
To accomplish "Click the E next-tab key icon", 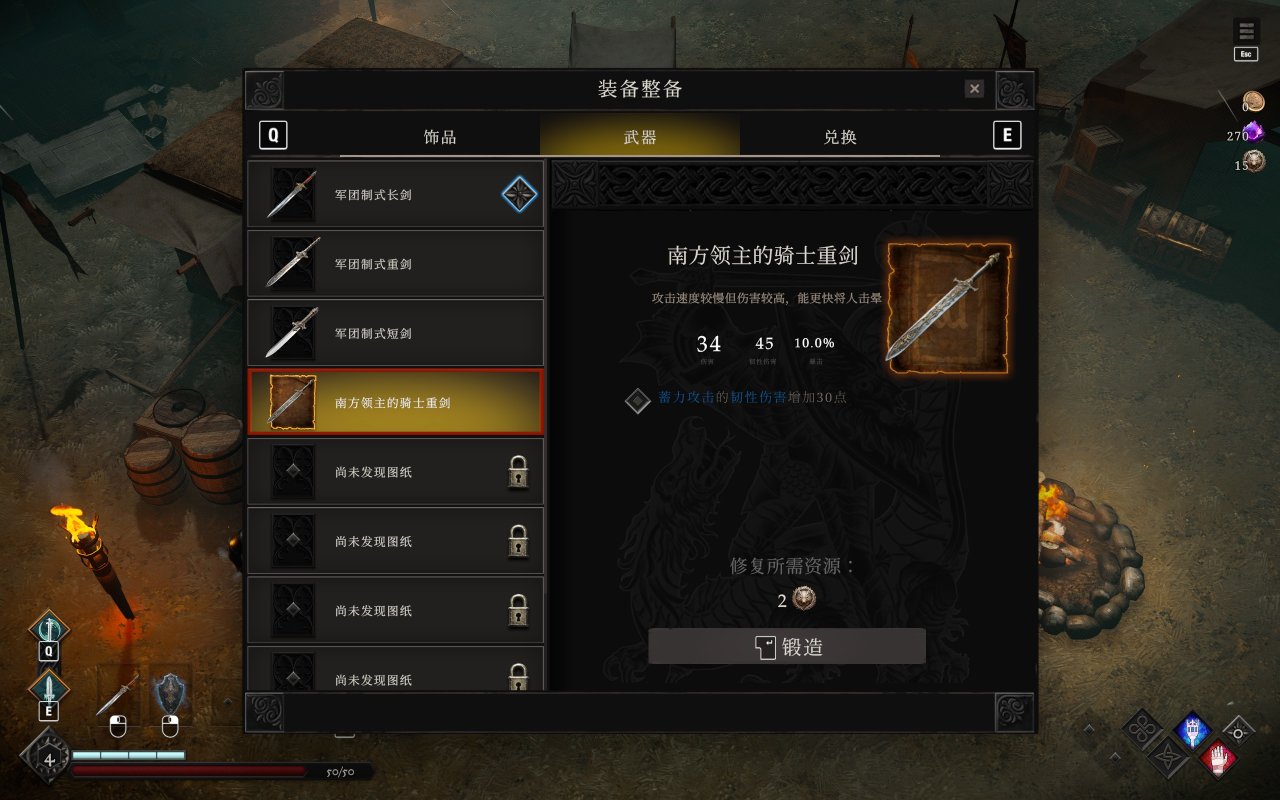I will coord(1007,135).
